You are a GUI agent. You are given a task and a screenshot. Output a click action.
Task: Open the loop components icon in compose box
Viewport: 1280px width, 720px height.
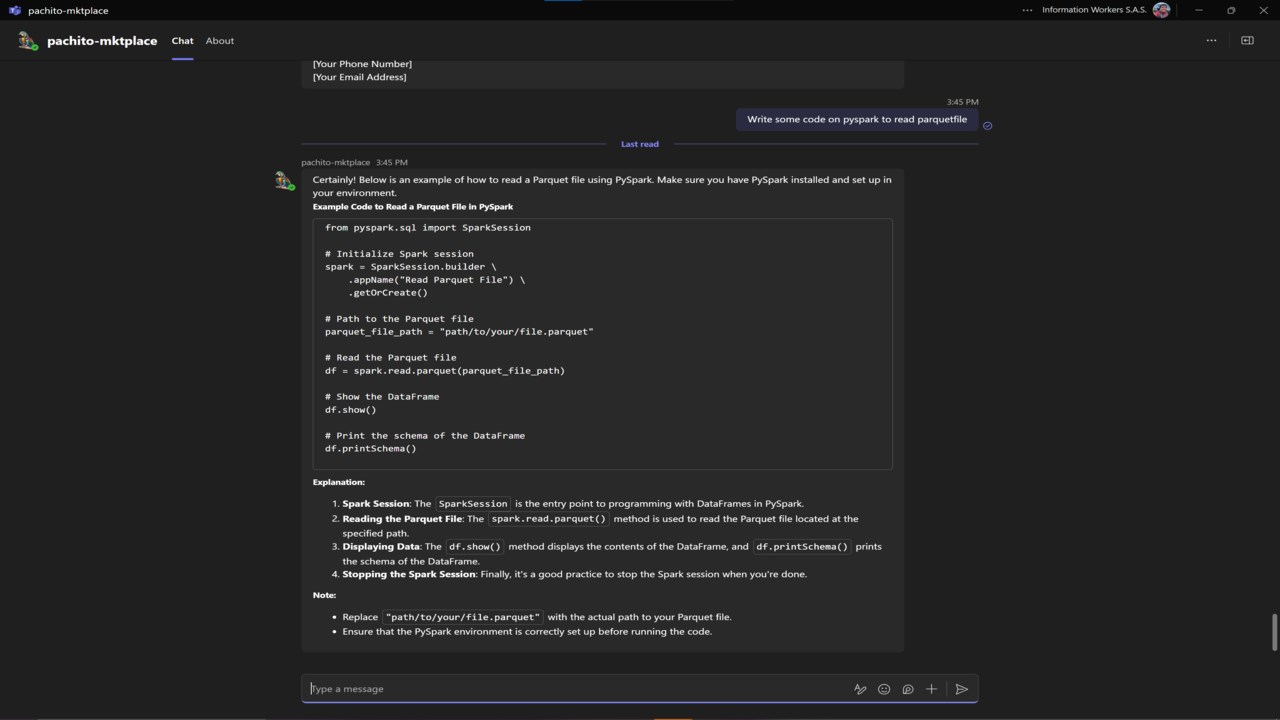(x=908, y=689)
